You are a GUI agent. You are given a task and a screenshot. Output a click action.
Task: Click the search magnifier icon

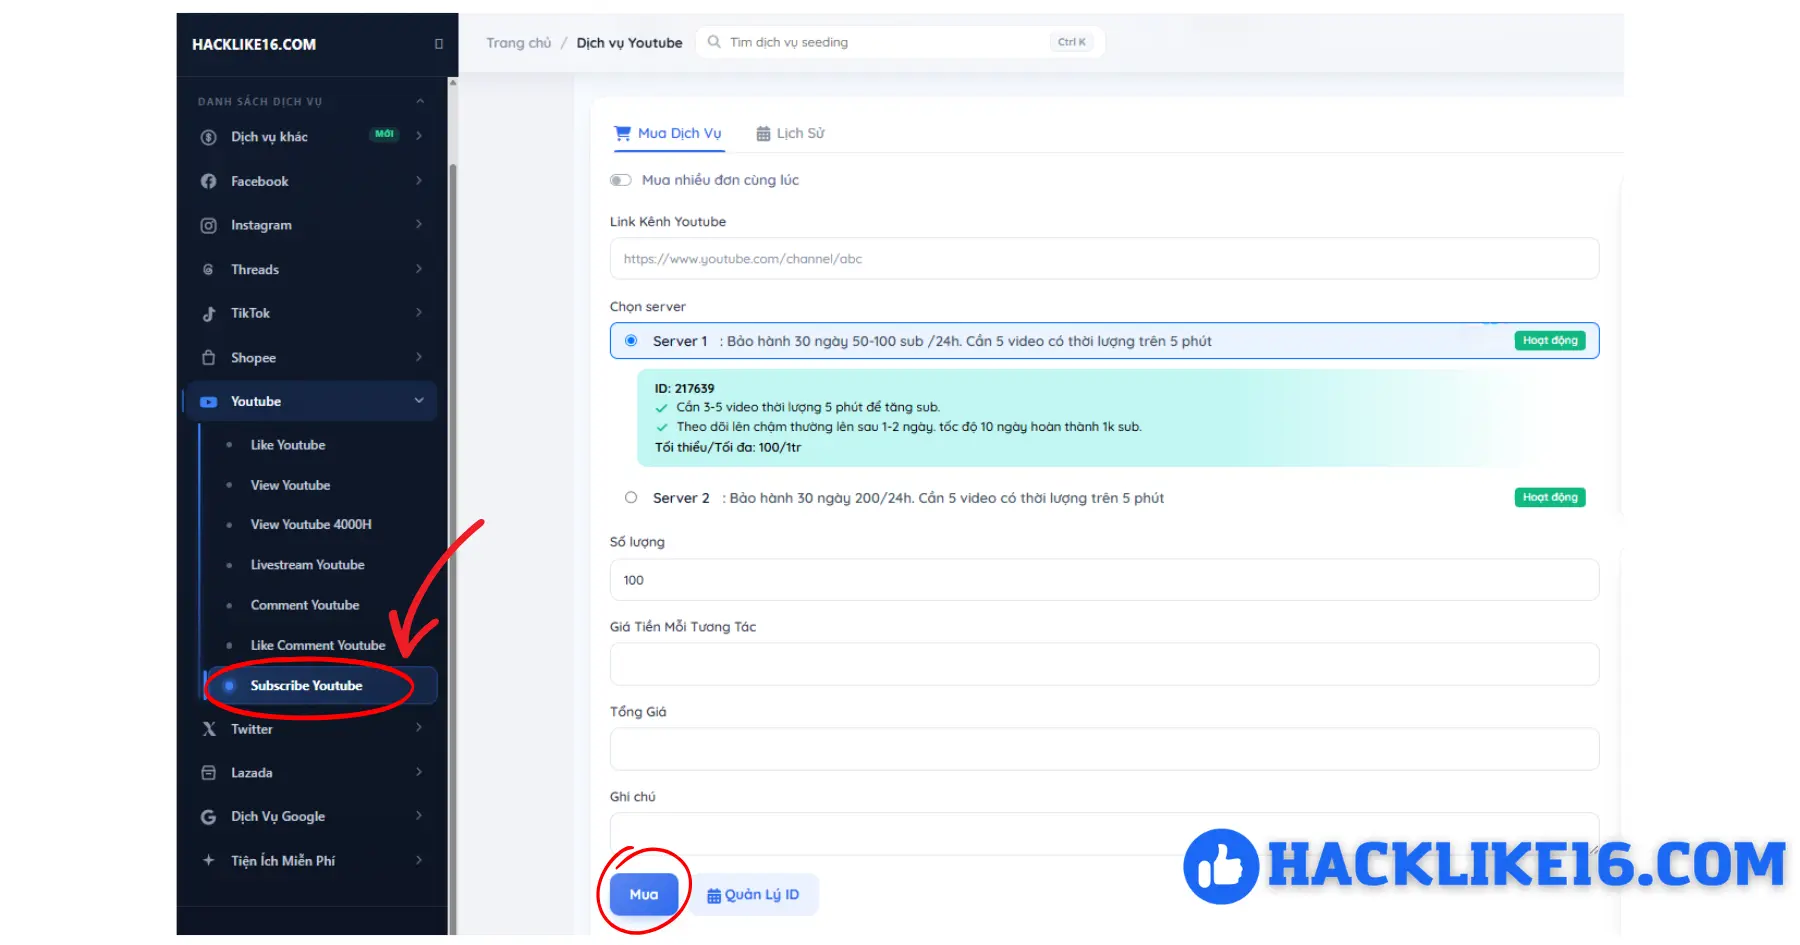(x=714, y=42)
